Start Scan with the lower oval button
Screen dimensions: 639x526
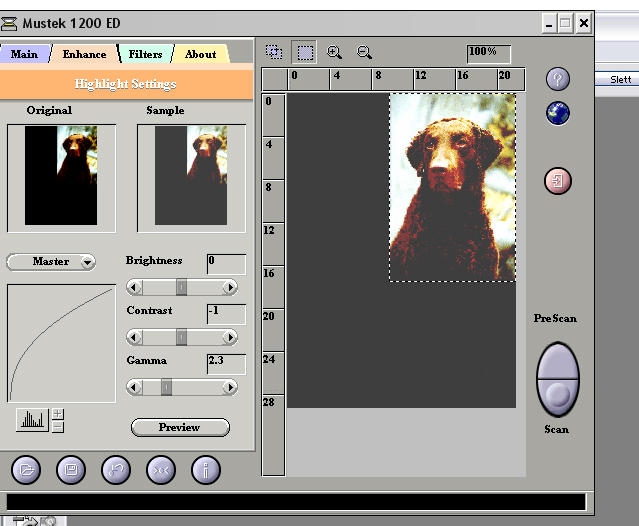557,398
